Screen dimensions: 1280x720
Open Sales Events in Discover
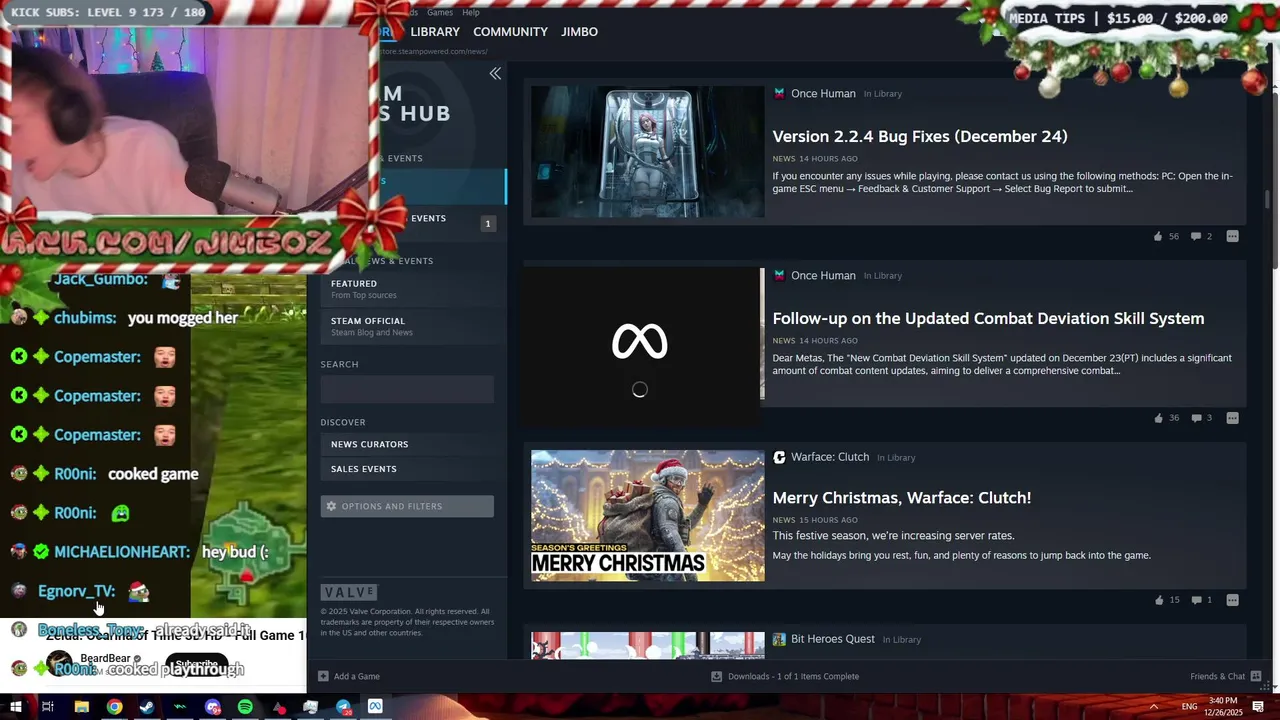(x=408, y=469)
